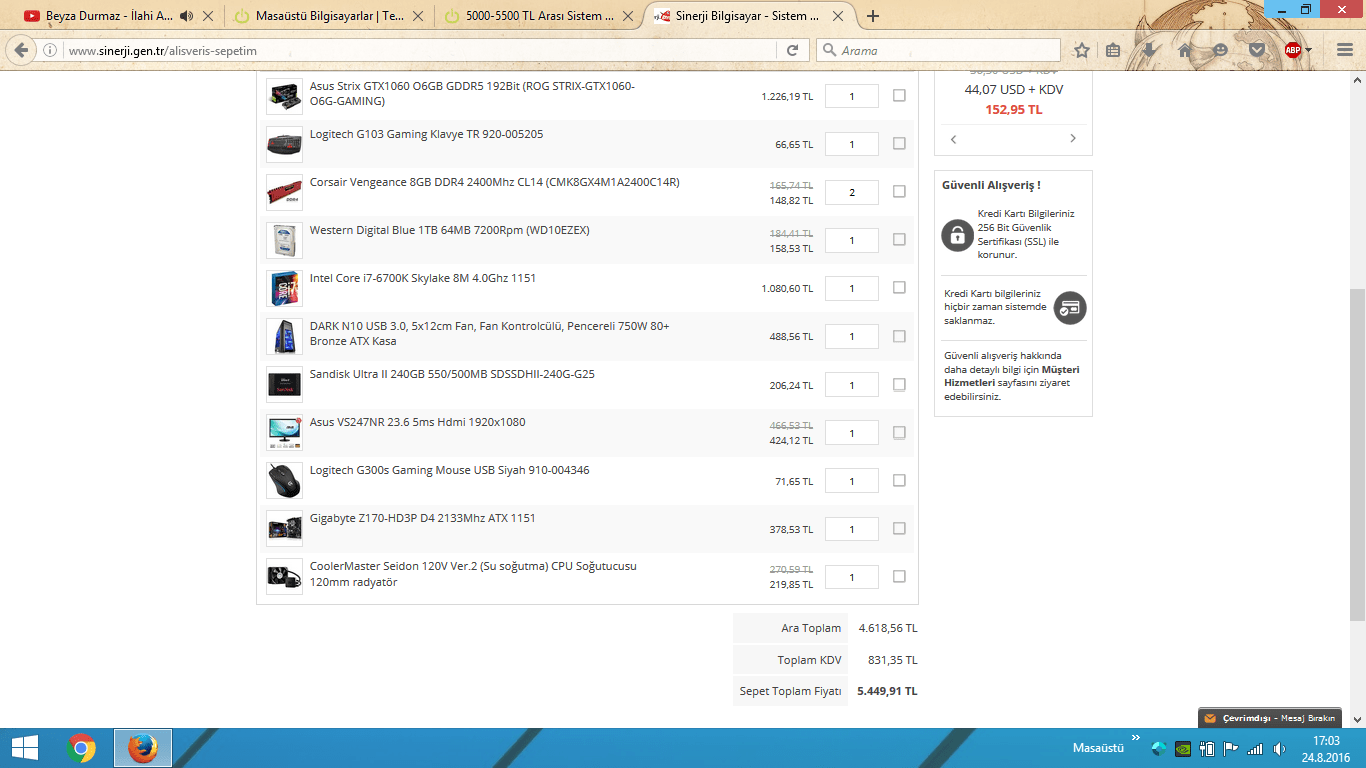Show next product with right carousel chevron
This screenshot has height=768, width=1366.
[x=1073, y=139]
